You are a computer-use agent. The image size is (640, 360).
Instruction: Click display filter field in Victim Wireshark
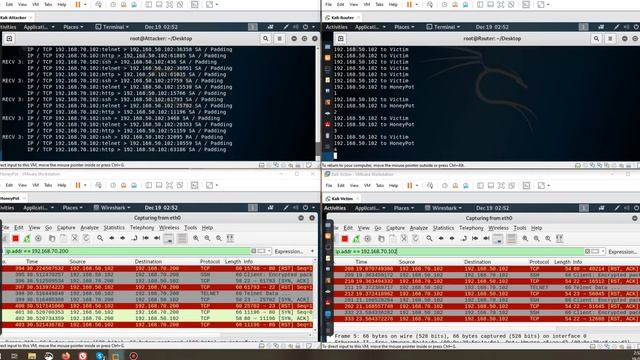coord(459,251)
